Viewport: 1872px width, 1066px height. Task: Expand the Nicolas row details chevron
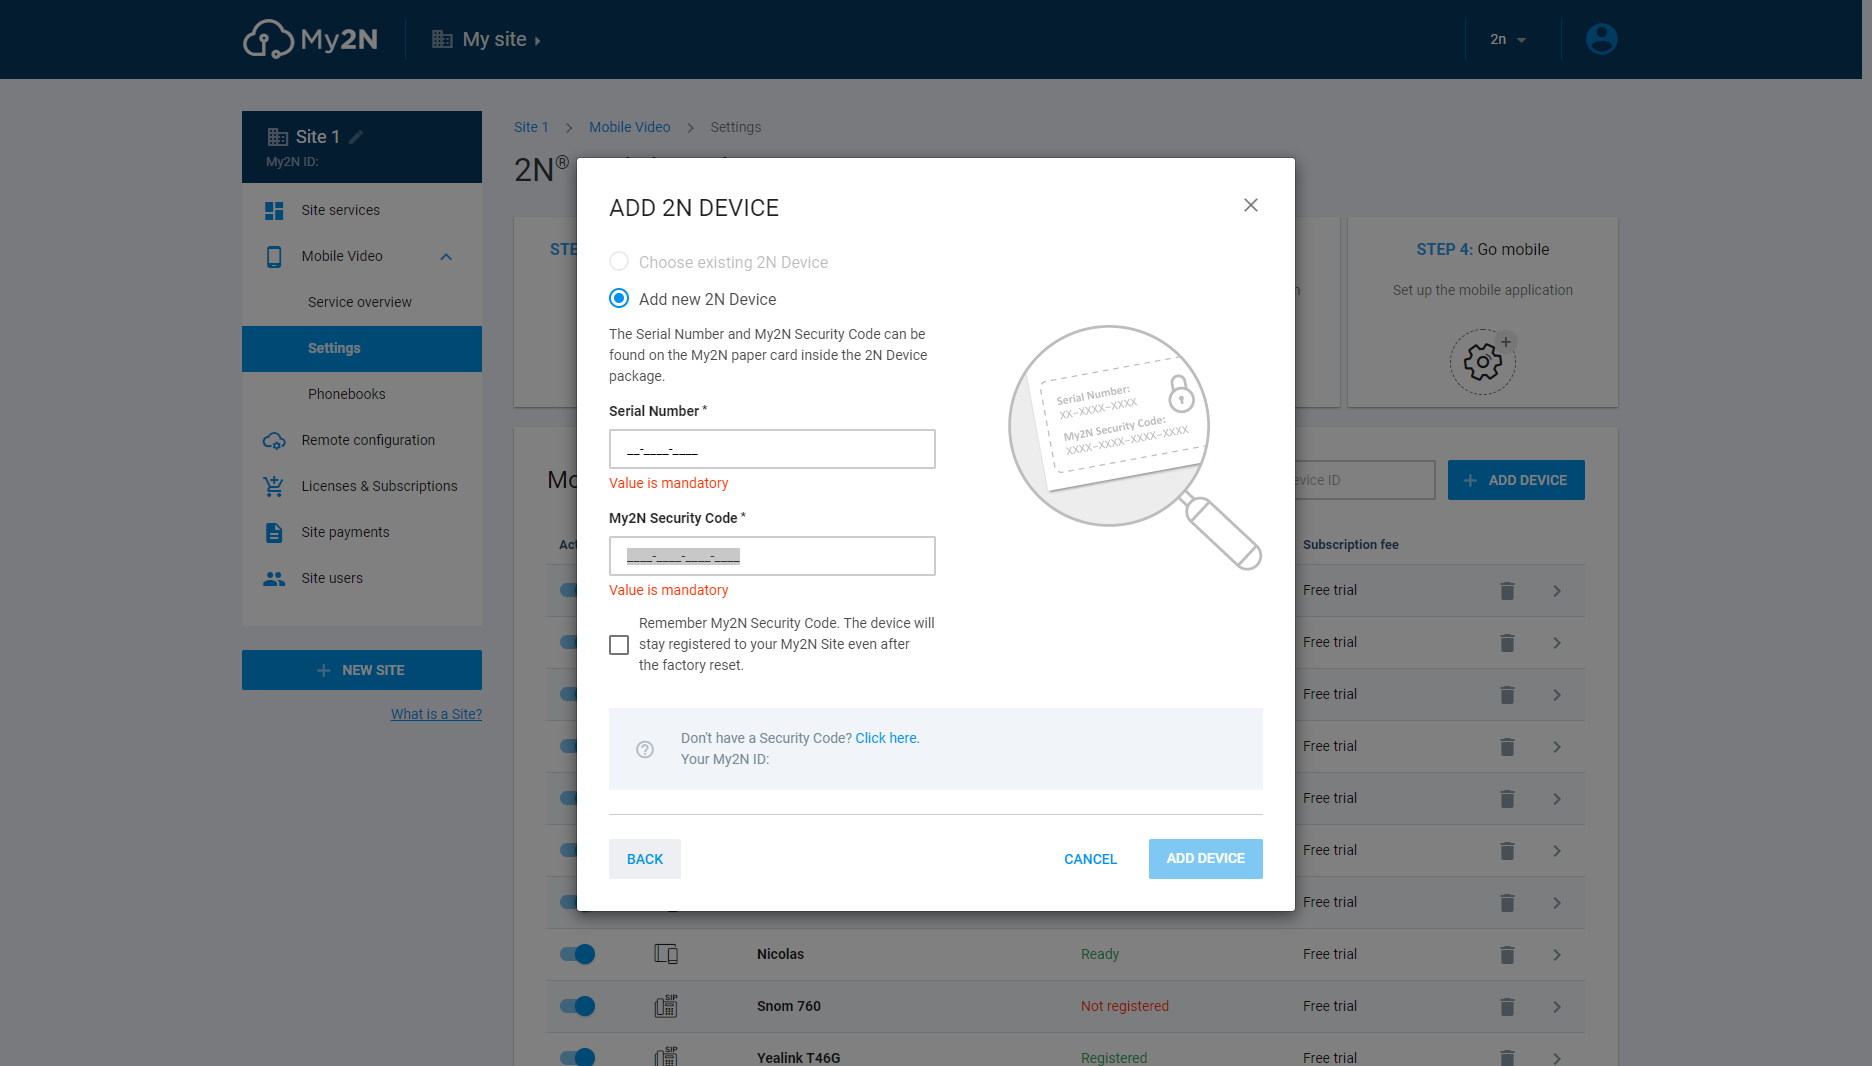(1557, 955)
